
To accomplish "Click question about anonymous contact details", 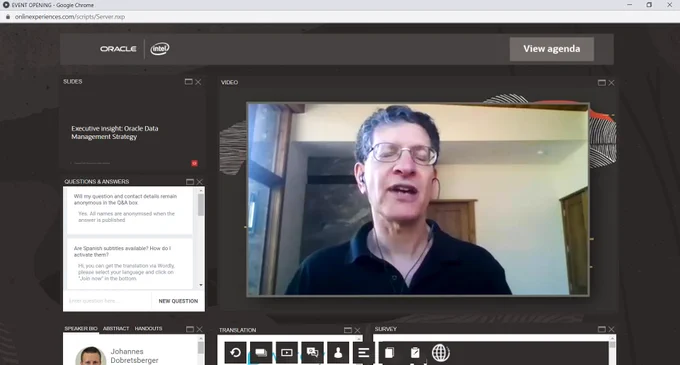I will coord(125,199).
